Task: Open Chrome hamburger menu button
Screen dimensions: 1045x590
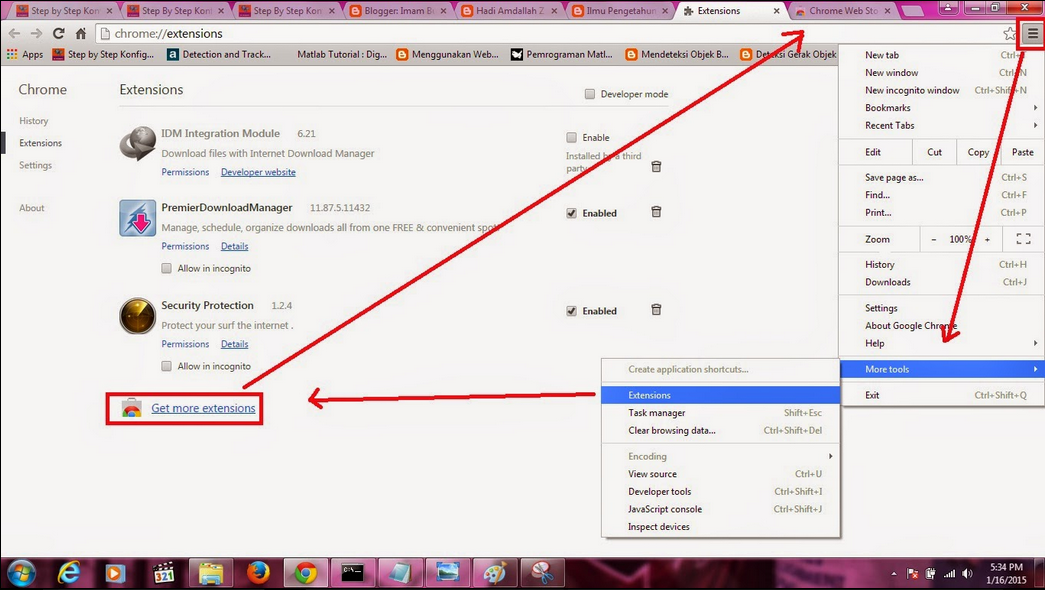Action: (x=1032, y=33)
